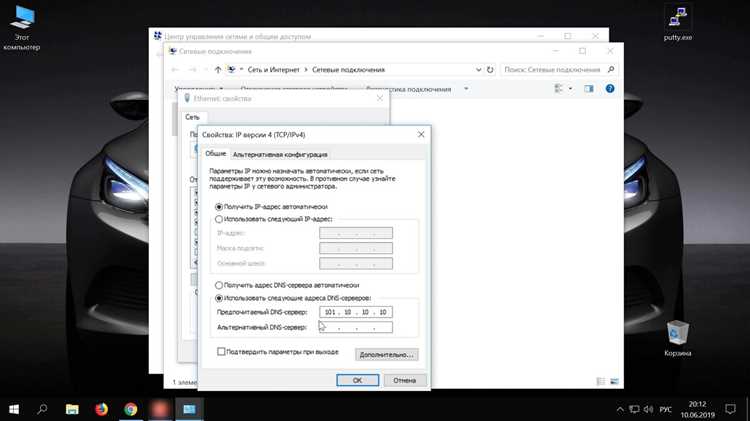
Task: Select the Общие tab
Action: 215,154
